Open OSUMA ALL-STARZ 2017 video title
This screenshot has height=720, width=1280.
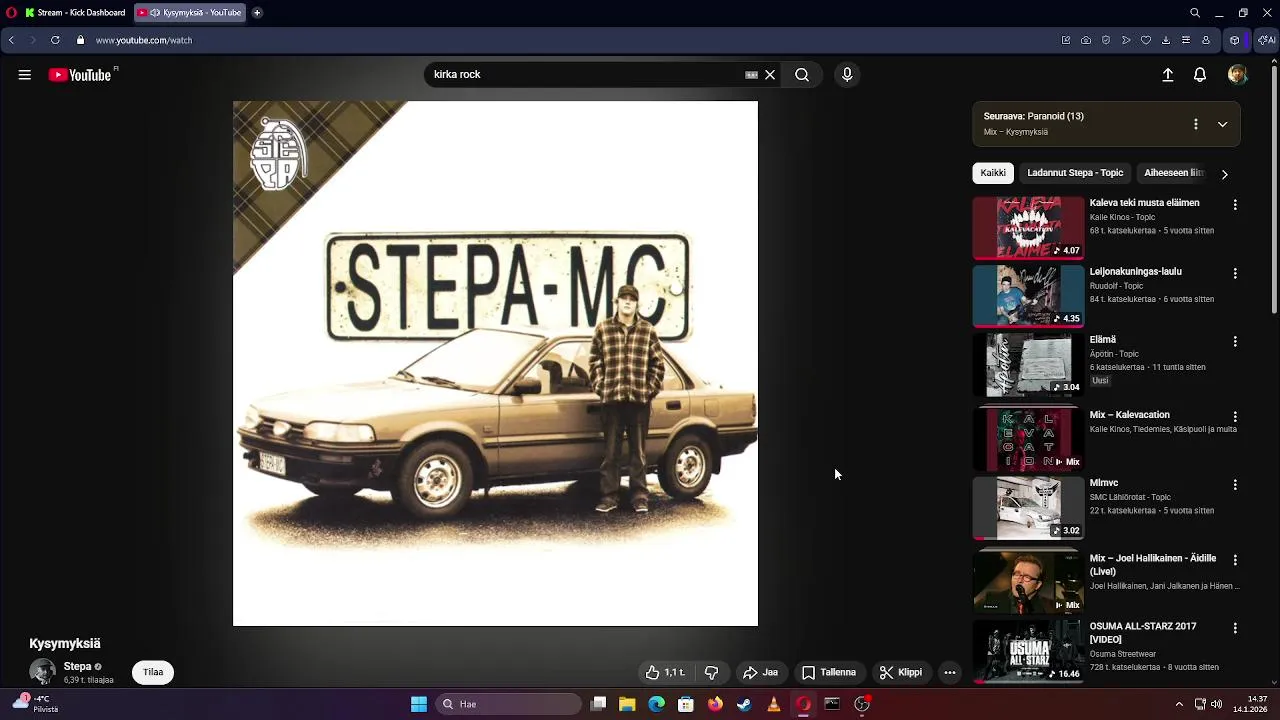point(1142,633)
